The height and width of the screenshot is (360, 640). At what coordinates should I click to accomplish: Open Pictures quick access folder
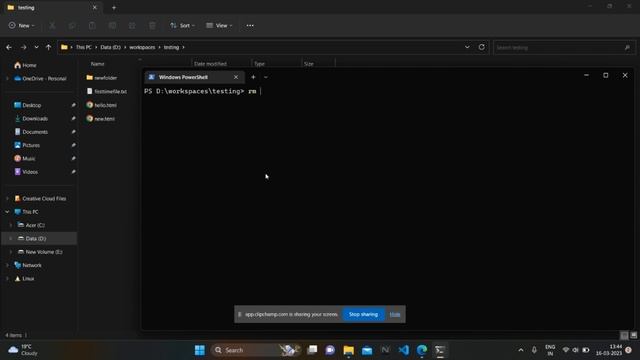tap(31, 145)
